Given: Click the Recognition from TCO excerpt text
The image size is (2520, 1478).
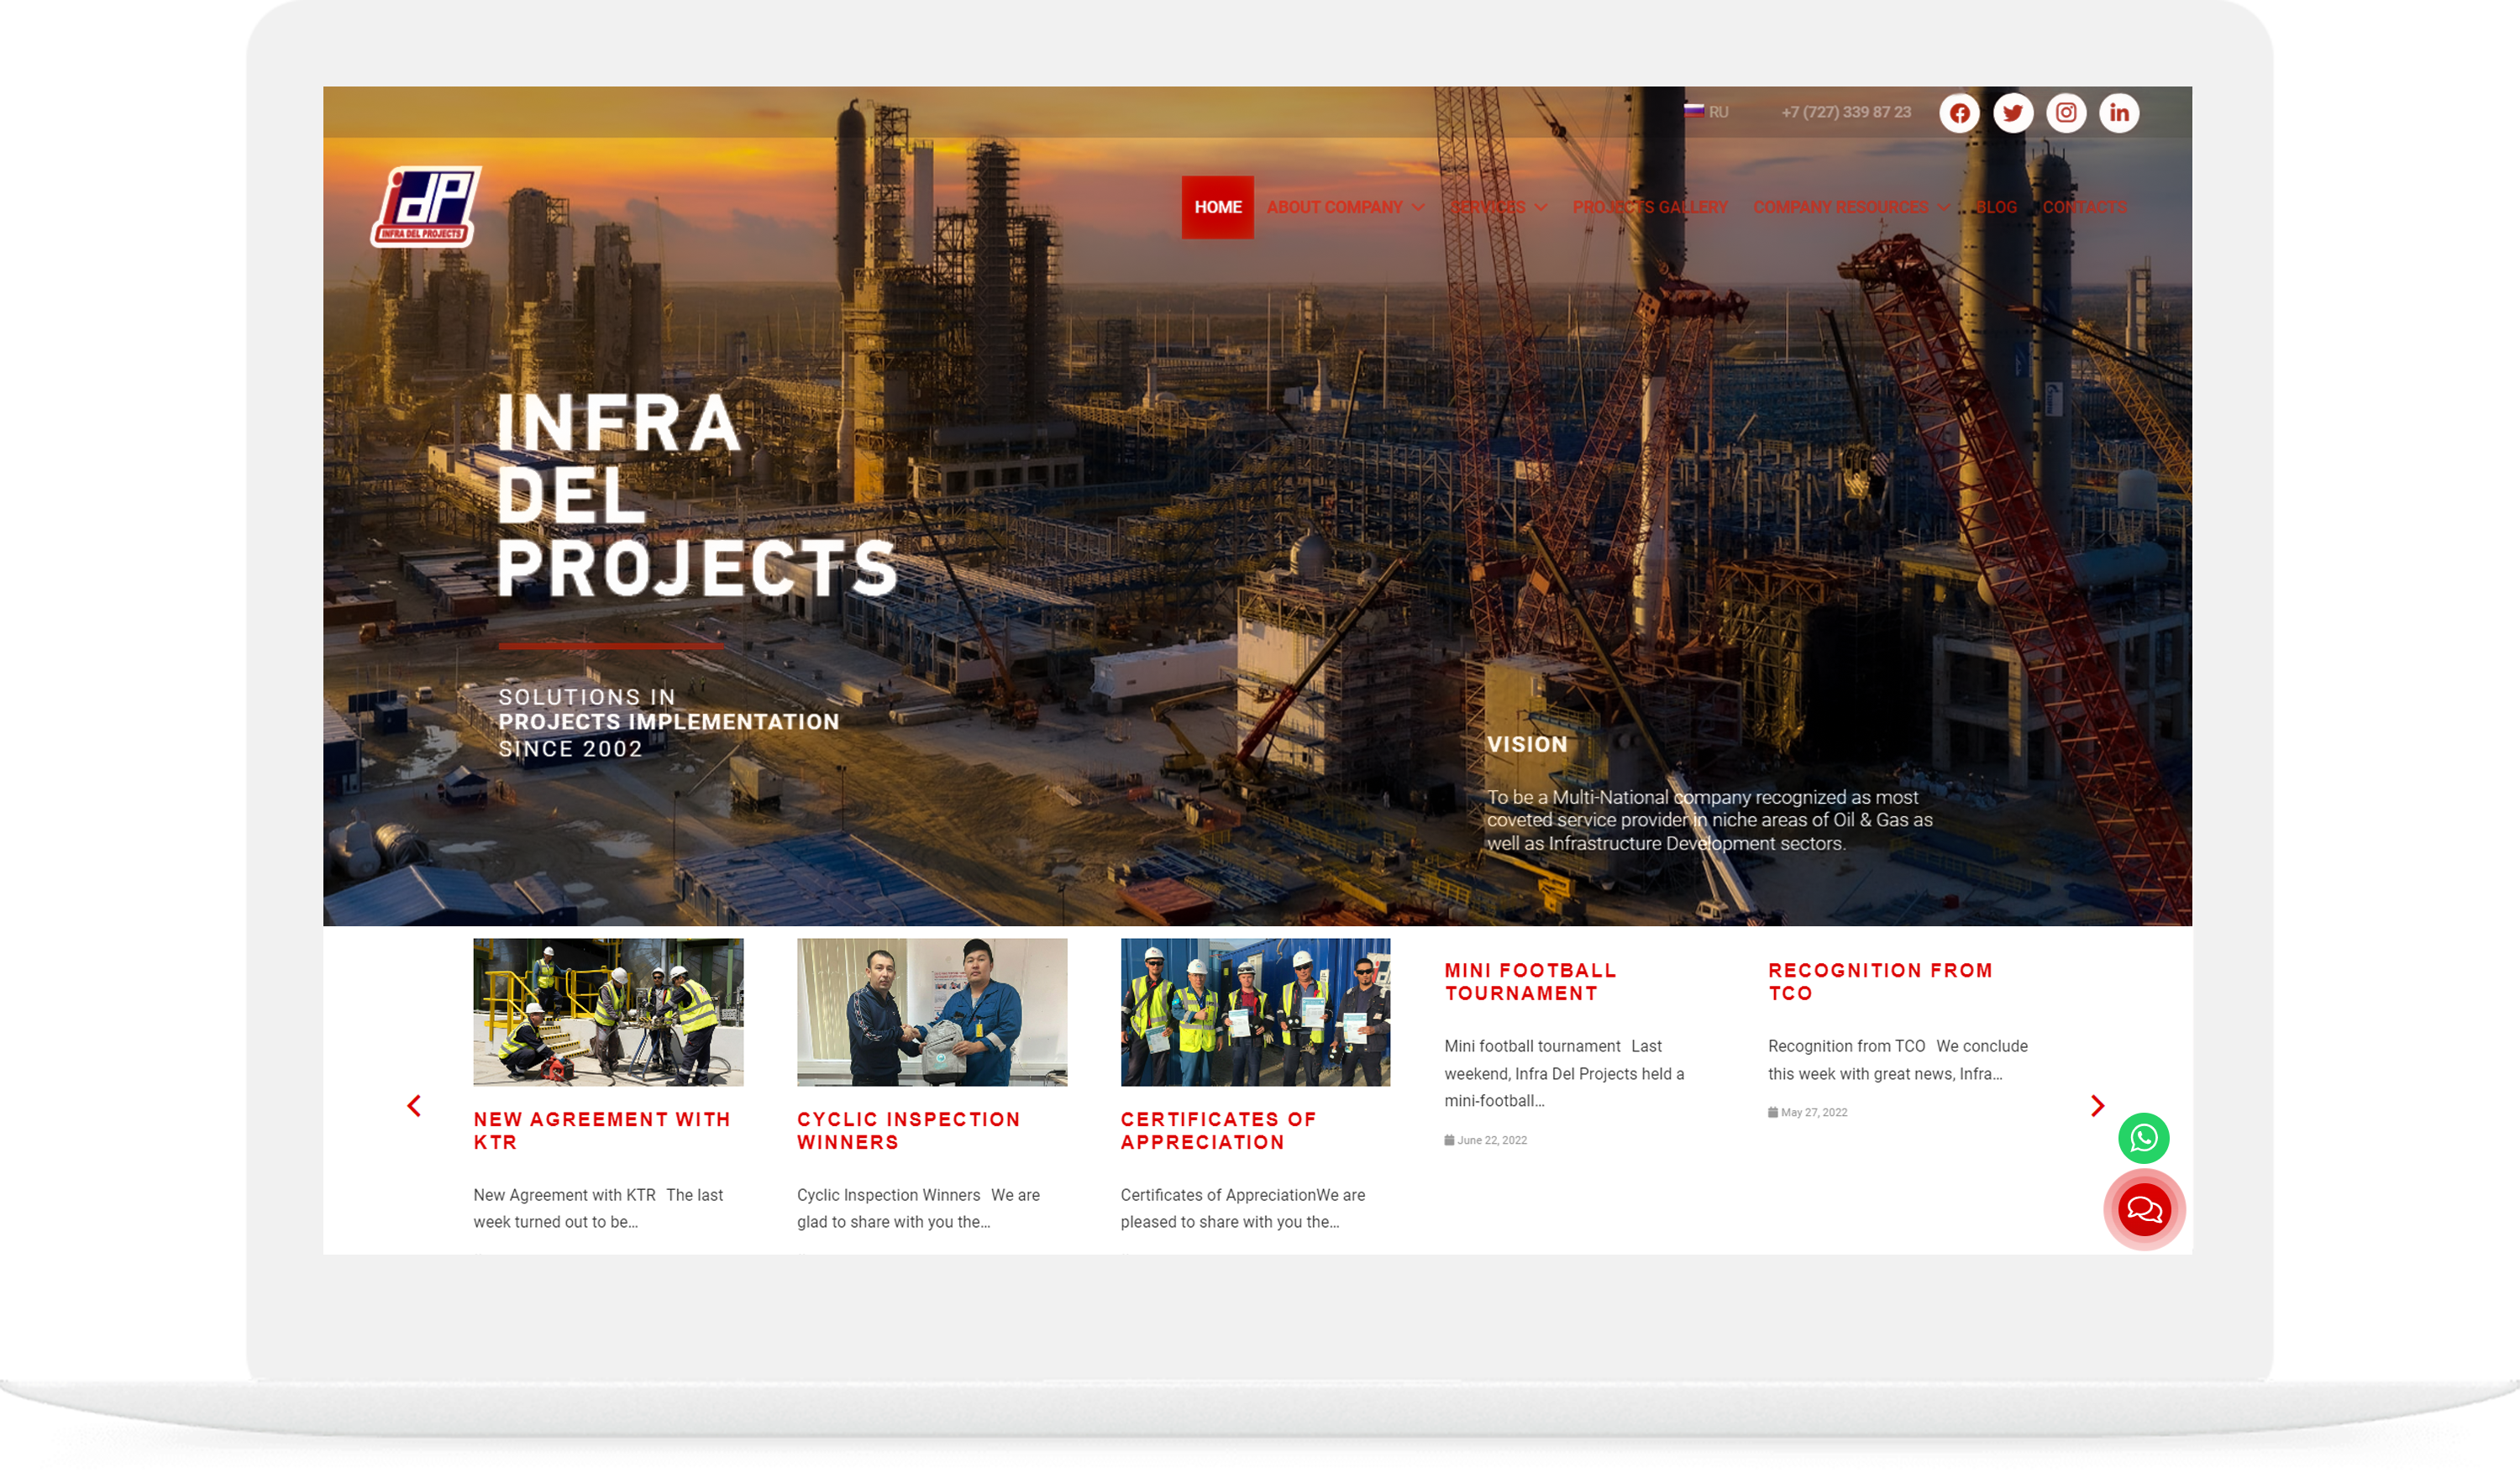Looking at the screenshot, I should 1897,1060.
